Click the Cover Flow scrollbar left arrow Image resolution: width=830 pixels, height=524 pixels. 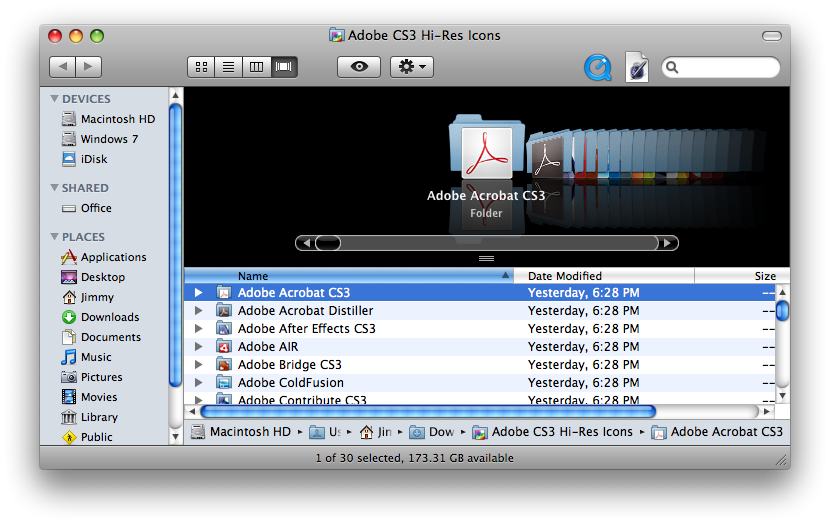306,243
